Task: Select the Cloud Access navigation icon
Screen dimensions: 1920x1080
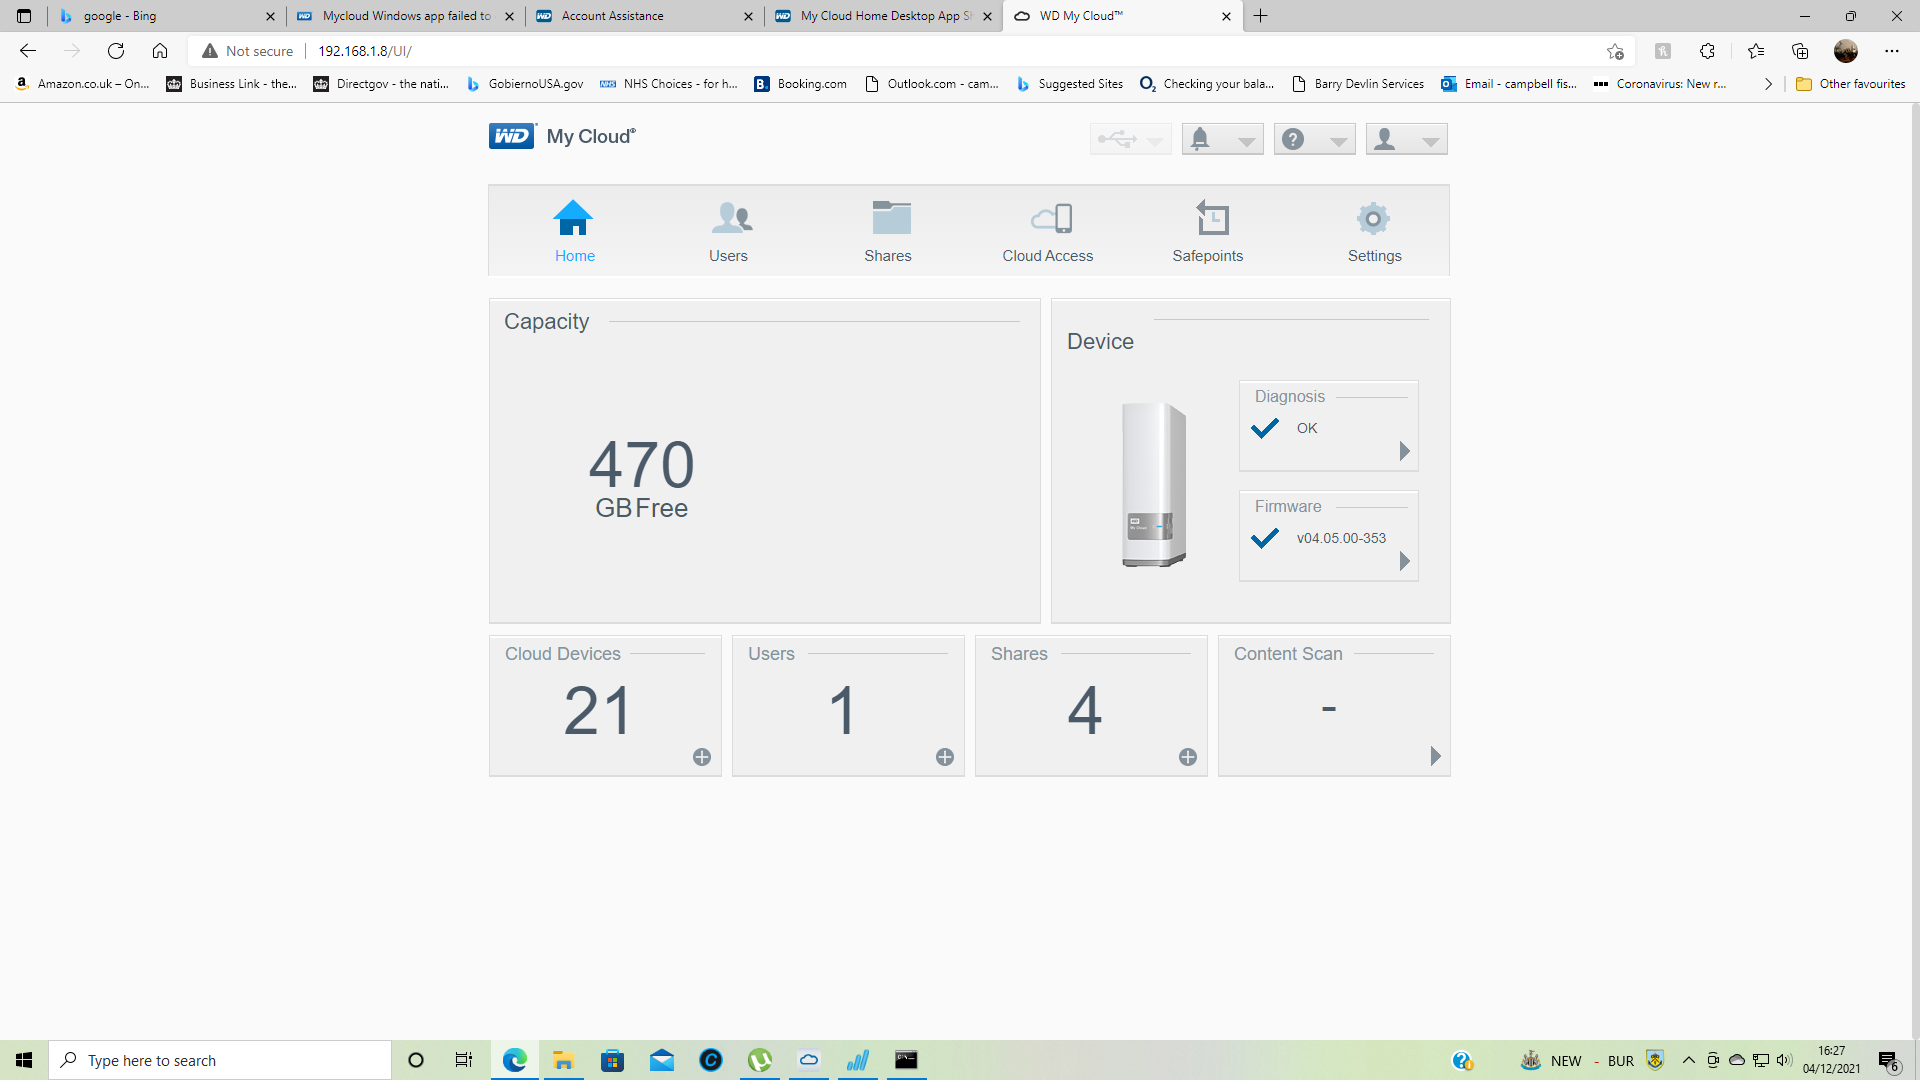Action: (1047, 230)
